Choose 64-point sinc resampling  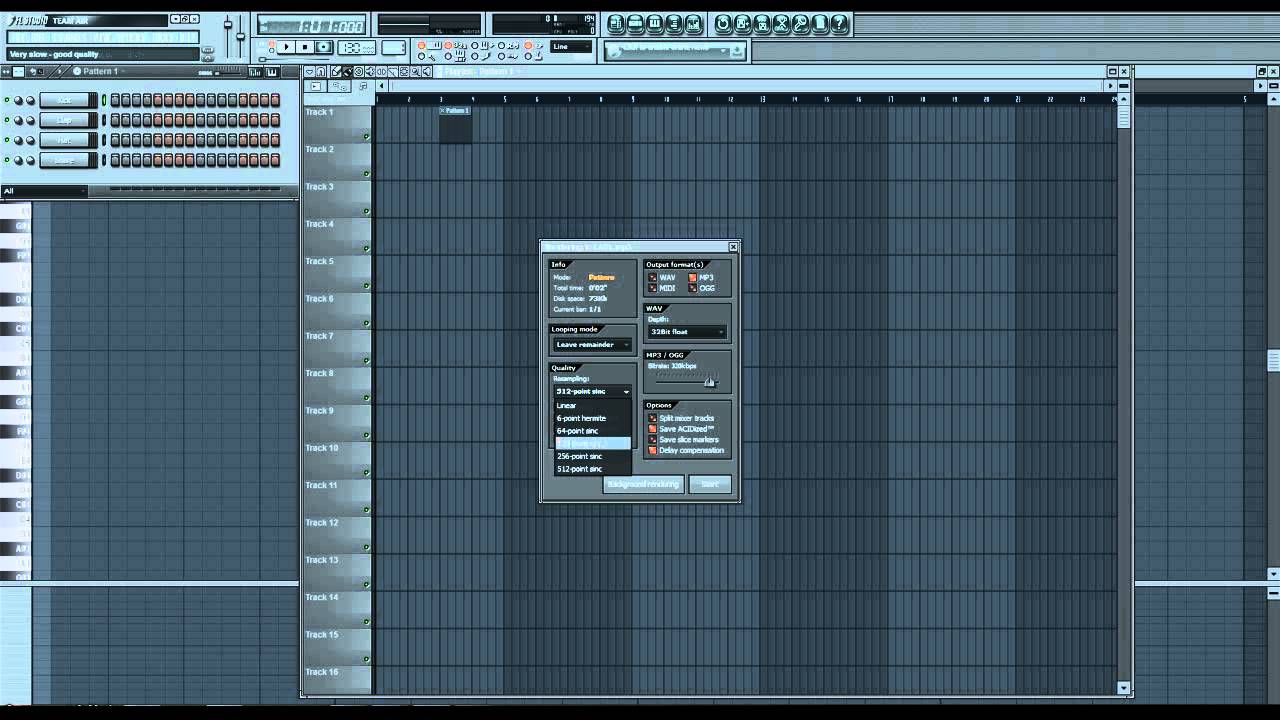[x=593, y=431]
